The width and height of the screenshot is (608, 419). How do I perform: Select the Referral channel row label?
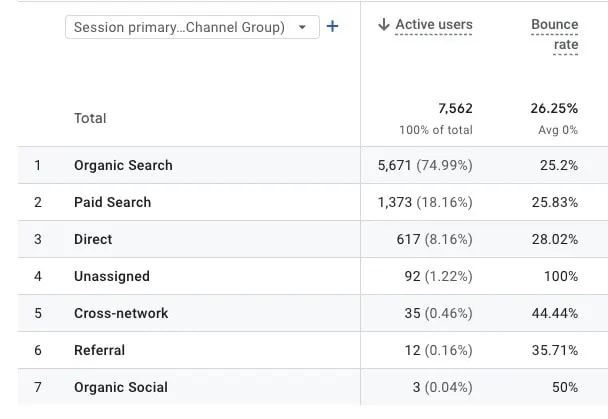[x=99, y=350]
